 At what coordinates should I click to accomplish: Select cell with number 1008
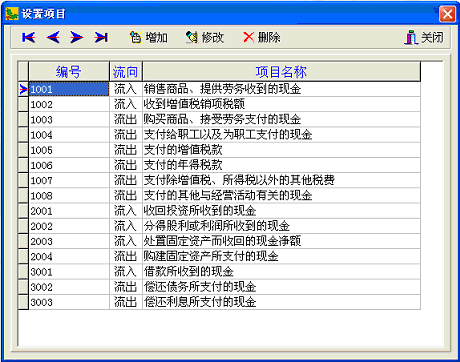point(69,196)
